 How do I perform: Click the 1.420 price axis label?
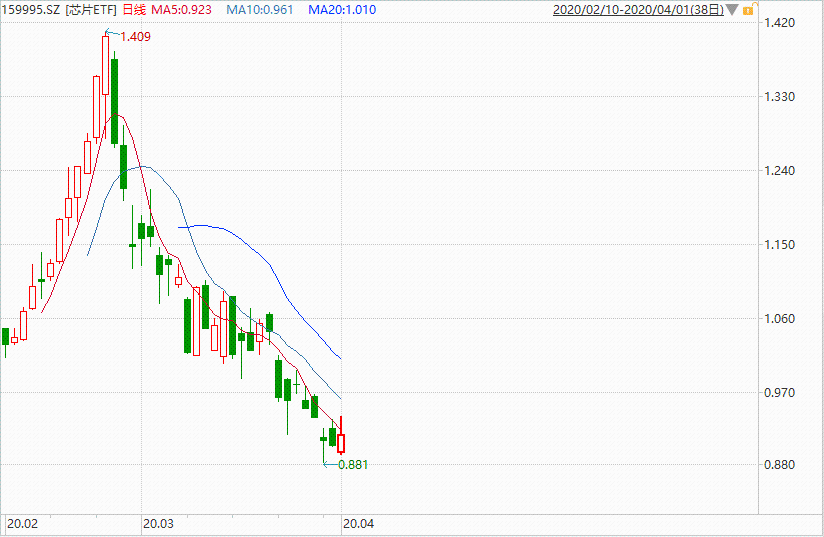coord(778,22)
